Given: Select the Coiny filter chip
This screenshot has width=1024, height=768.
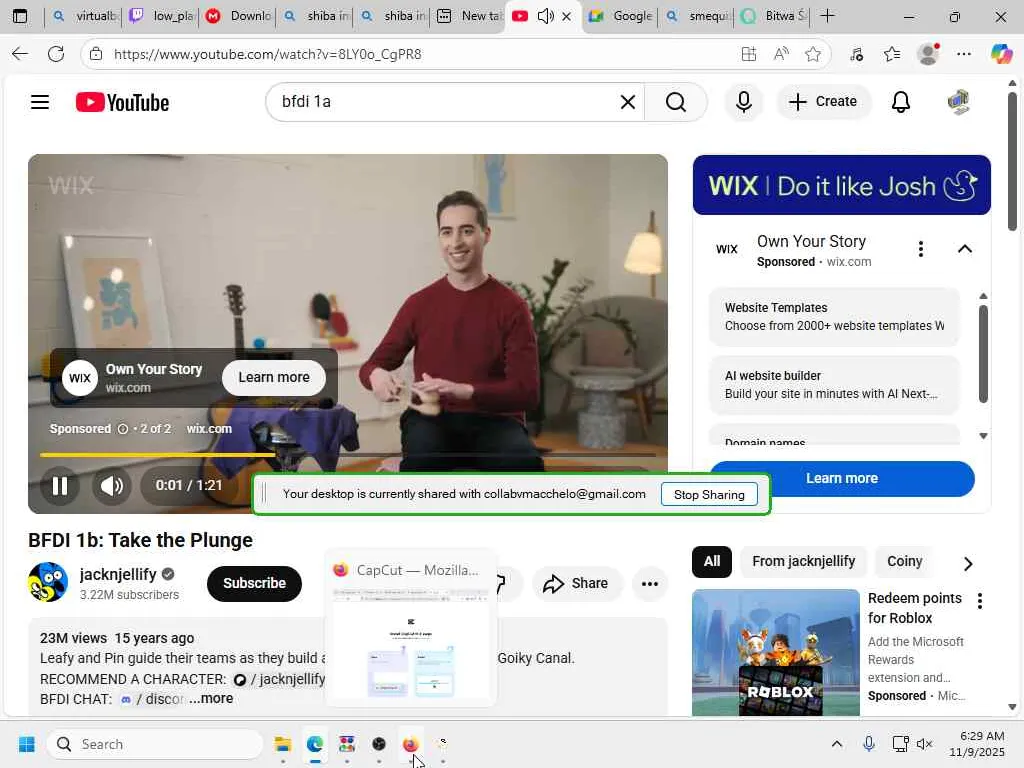Looking at the screenshot, I should click(x=904, y=562).
